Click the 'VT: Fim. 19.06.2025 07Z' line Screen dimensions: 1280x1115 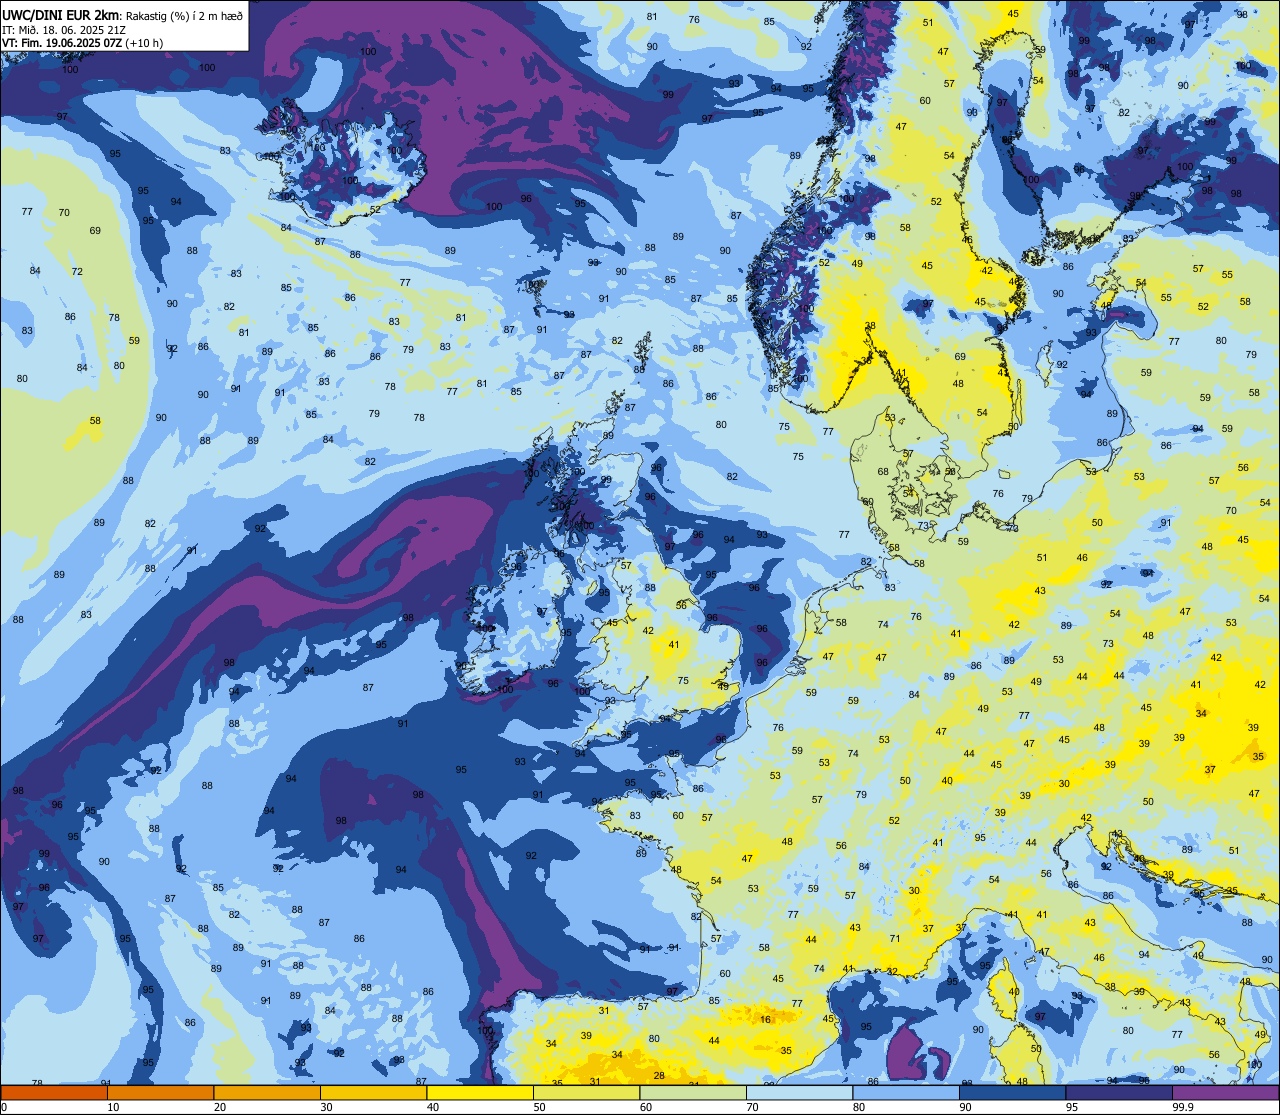point(63,43)
